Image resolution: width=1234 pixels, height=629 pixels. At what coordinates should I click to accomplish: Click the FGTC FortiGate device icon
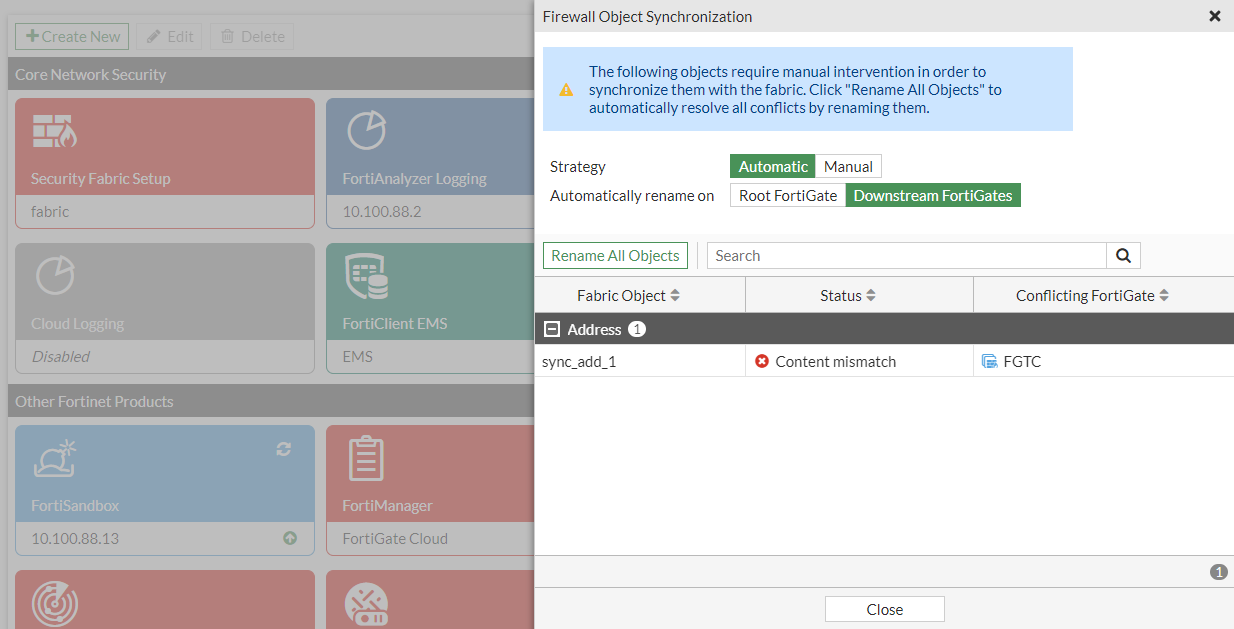989,361
